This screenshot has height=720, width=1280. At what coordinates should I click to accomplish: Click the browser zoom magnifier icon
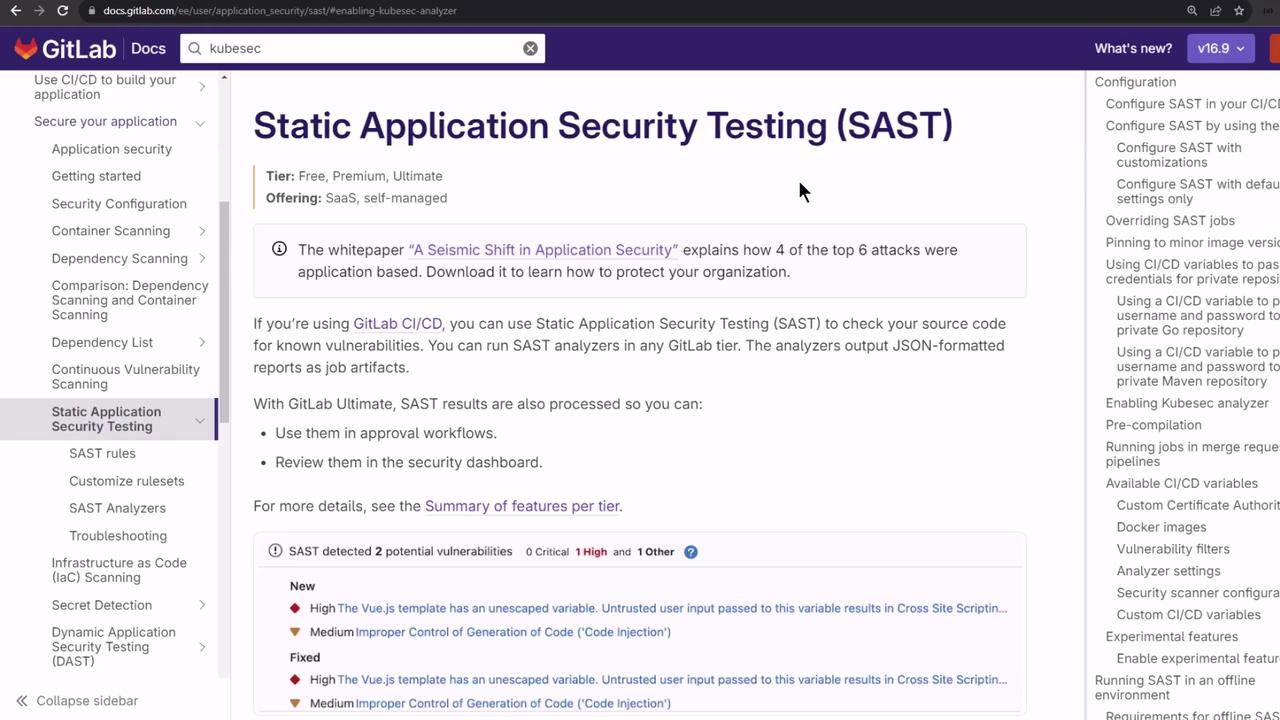(x=1192, y=11)
